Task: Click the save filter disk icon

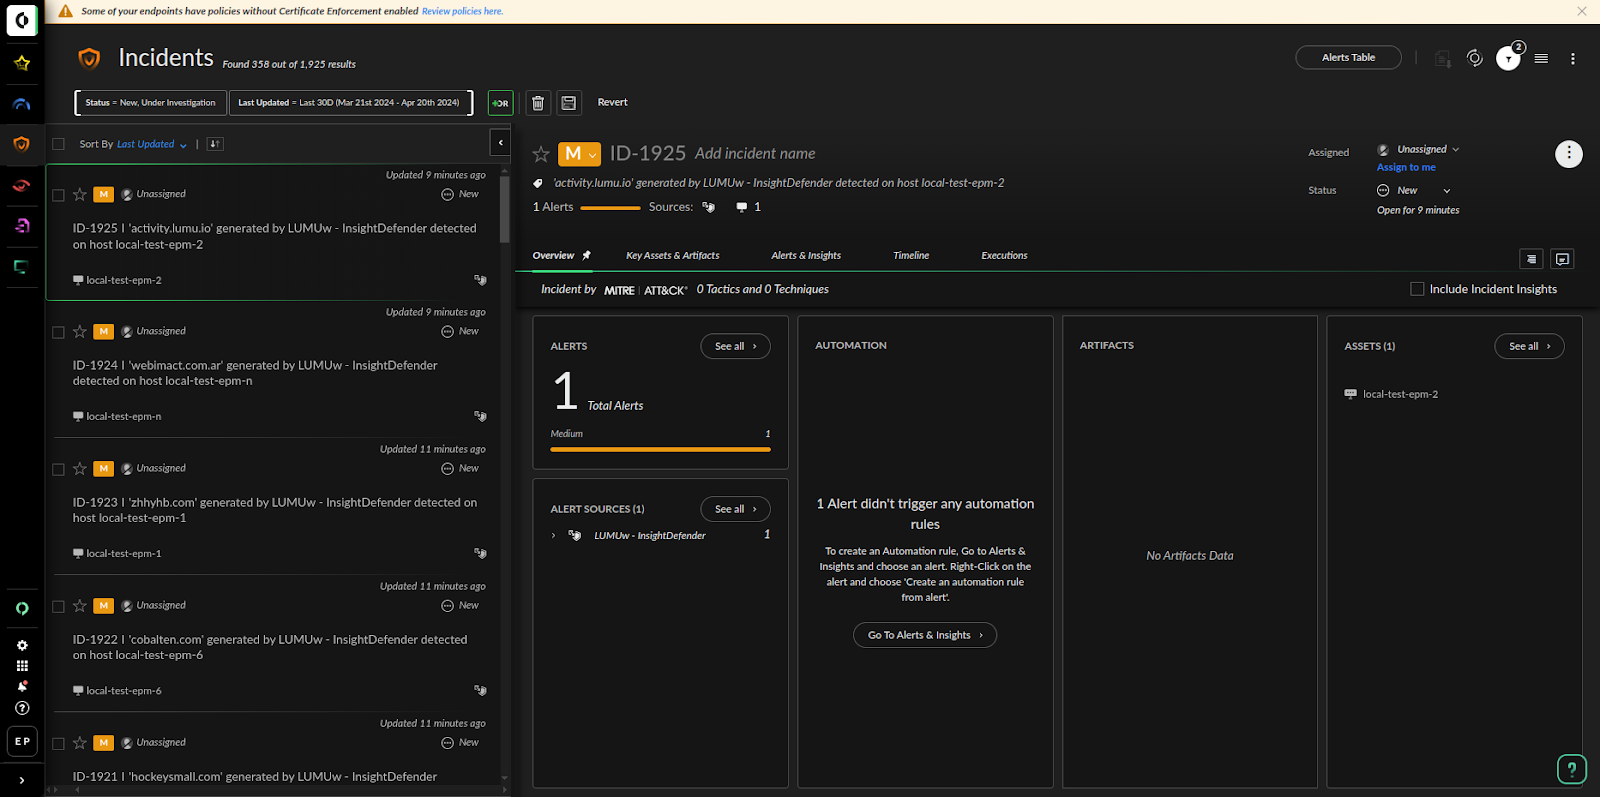Action: click(x=569, y=103)
